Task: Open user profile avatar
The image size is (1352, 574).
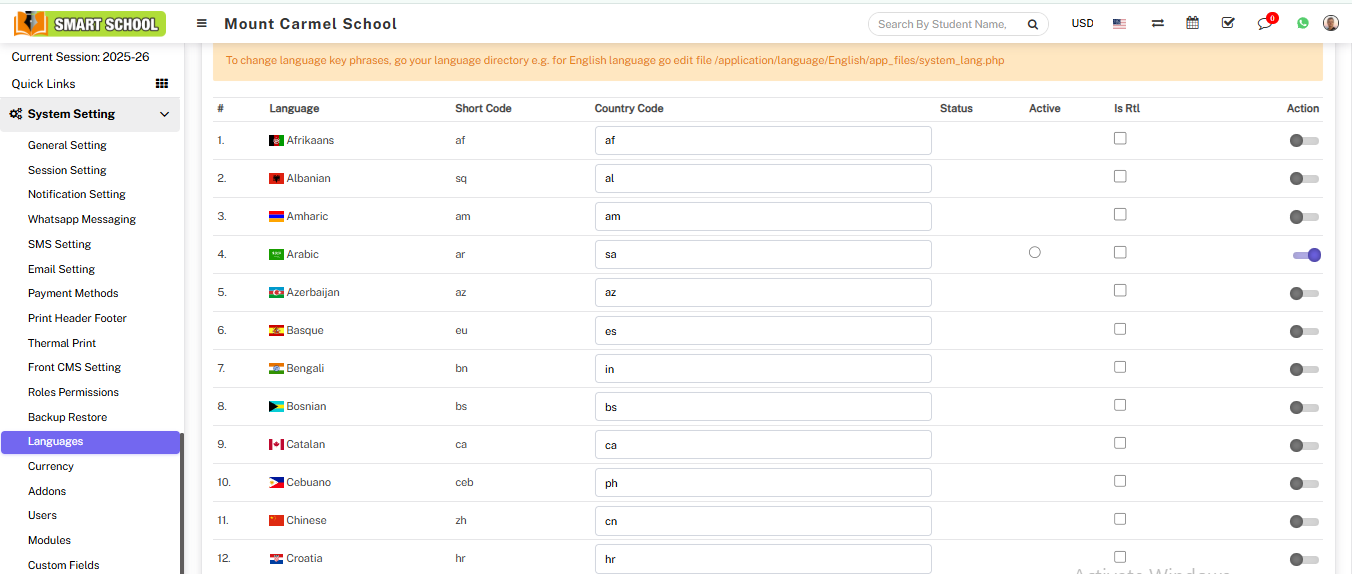Action: tap(1330, 23)
